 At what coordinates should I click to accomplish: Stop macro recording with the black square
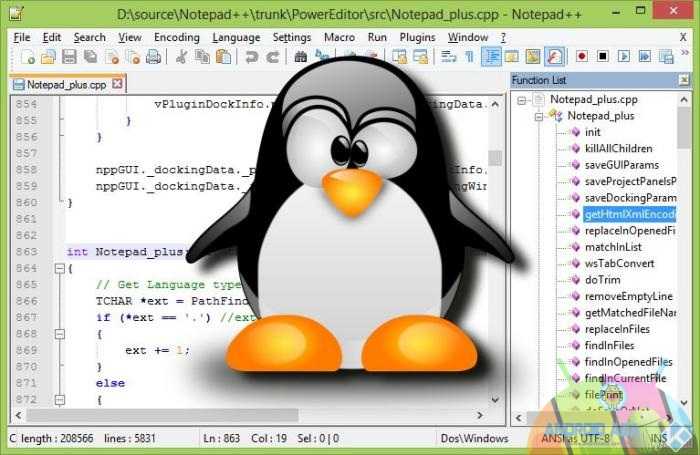pyautogui.click(x=603, y=56)
